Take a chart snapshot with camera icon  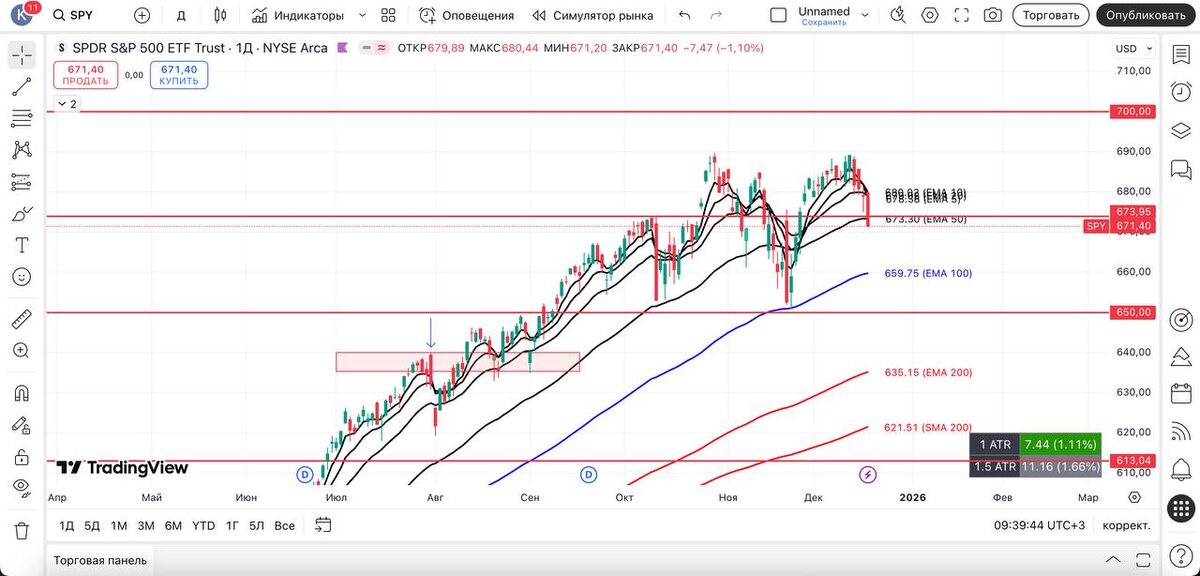click(x=993, y=15)
